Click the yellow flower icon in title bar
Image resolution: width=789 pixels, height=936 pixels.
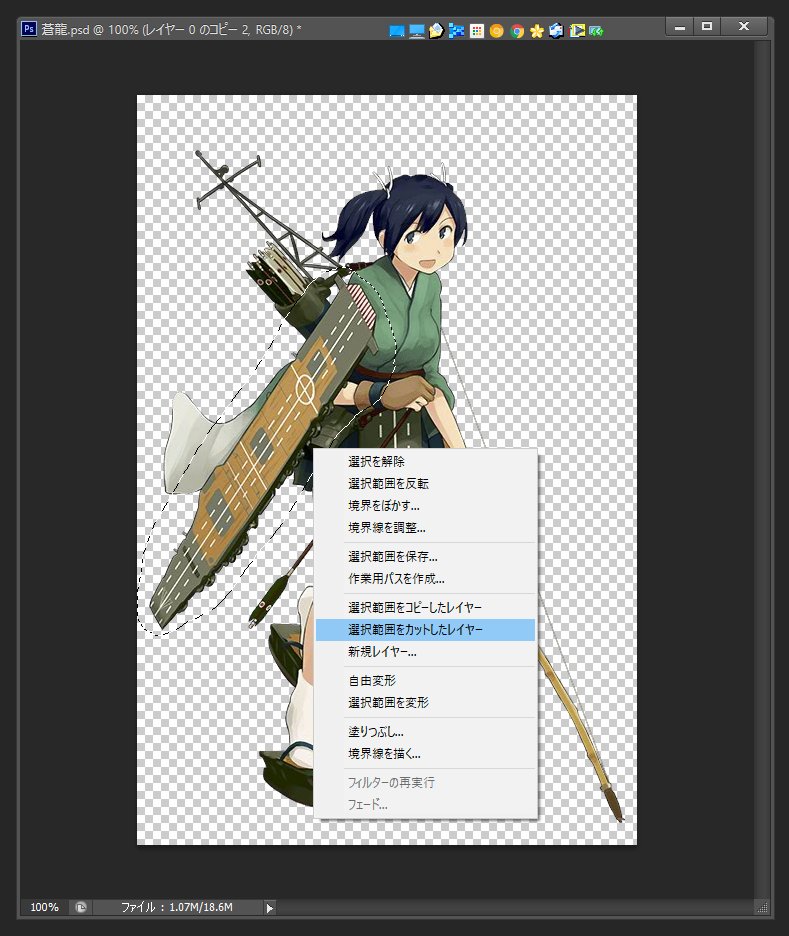pyautogui.click(x=537, y=30)
